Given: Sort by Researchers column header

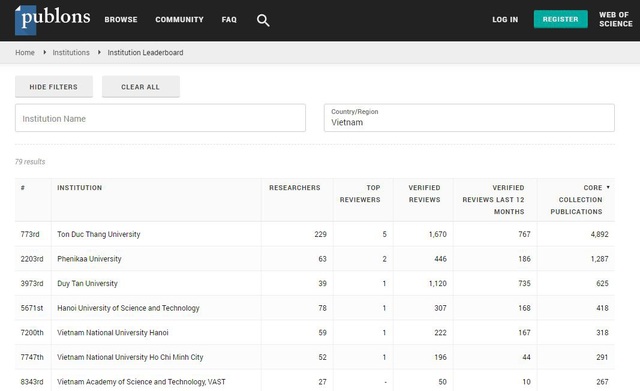Looking at the screenshot, I should click(x=295, y=188).
